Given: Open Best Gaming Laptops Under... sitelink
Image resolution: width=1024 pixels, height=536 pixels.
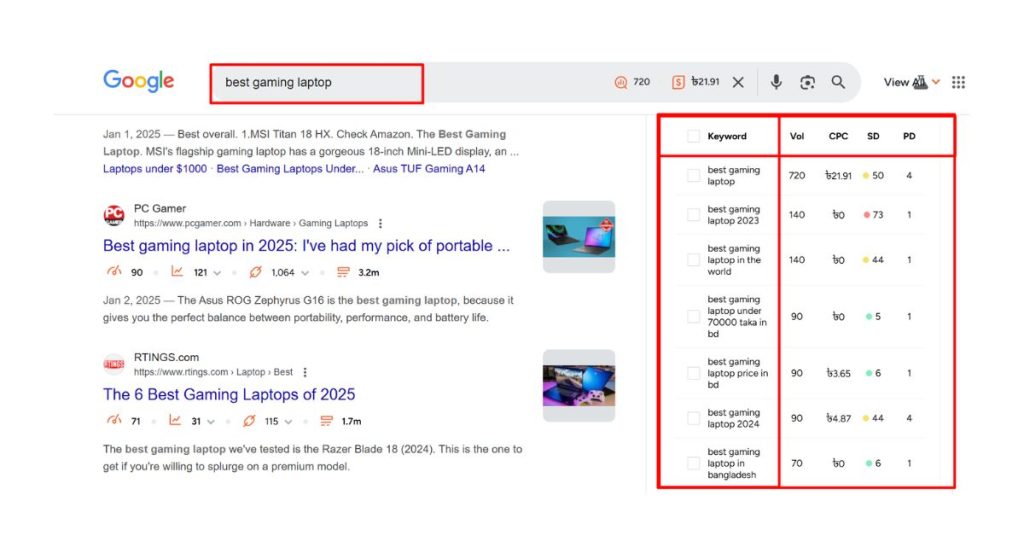Looking at the screenshot, I should [290, 168].
